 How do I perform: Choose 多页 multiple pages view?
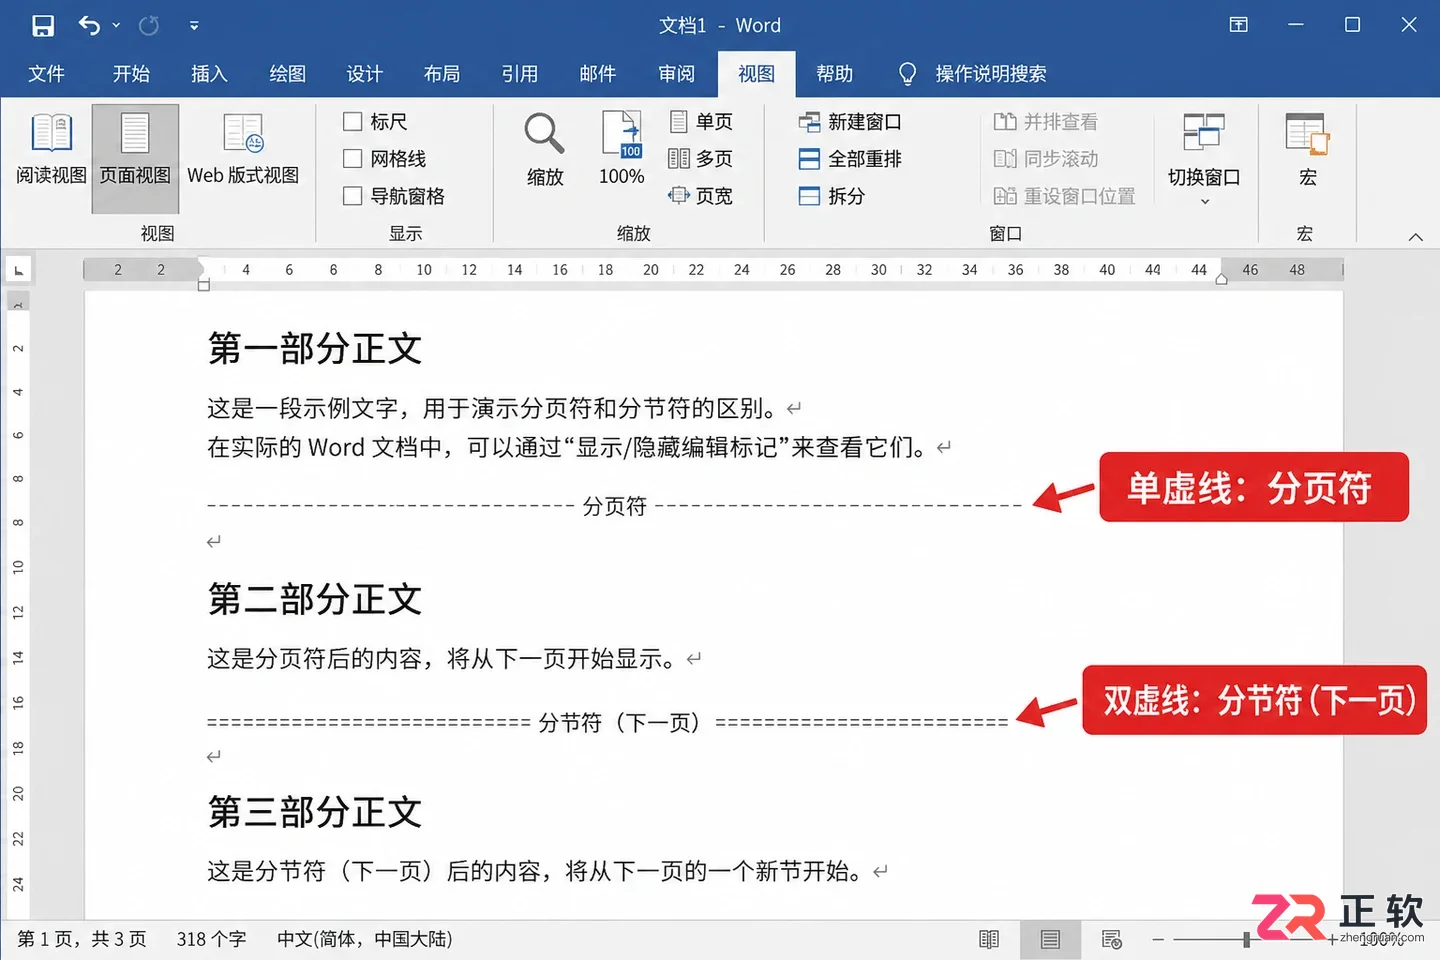pyautogui.click(x=701, y=159)
